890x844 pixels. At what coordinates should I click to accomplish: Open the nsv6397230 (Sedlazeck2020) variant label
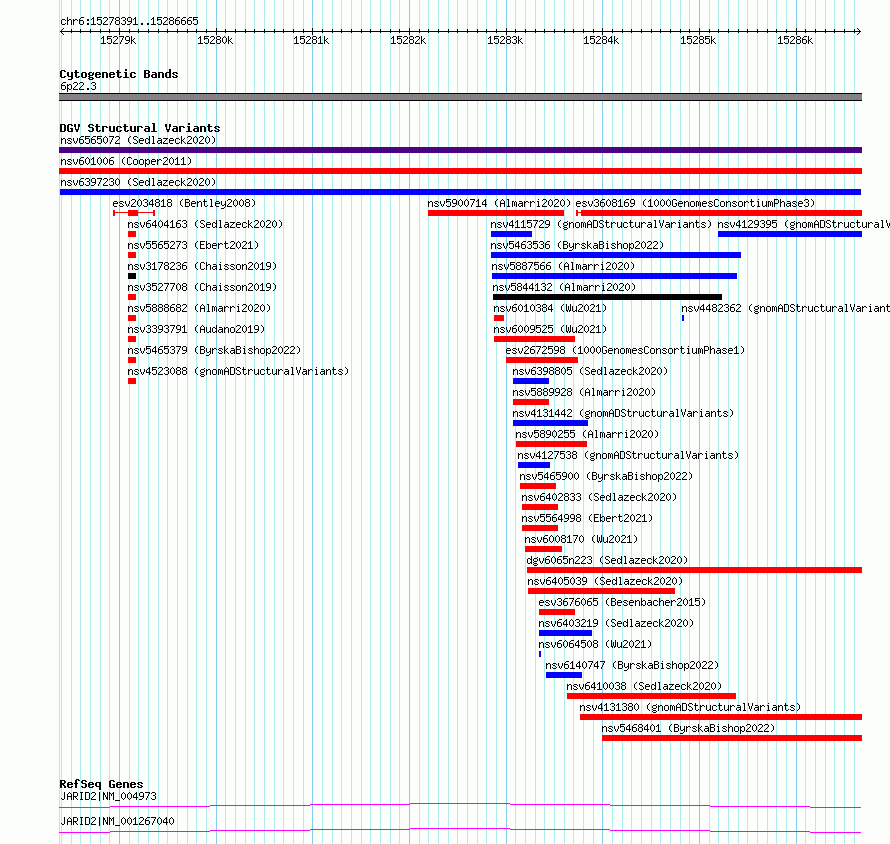(x=138, y=182)
